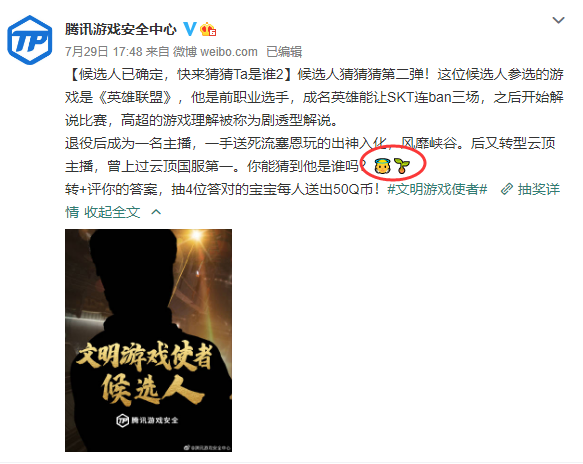This screenshot has width=583, height=464.
Task: Open the #文明游戏使者# hashtag
Action: click(437, 189)
